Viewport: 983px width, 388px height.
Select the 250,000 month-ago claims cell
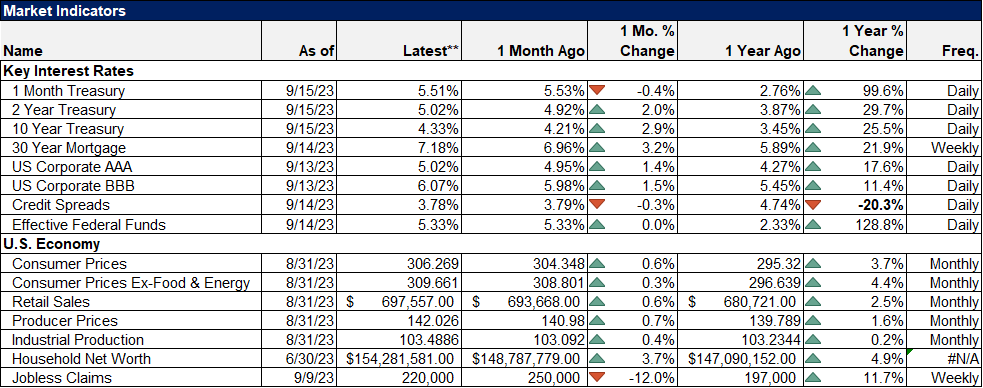click(525, 378)
